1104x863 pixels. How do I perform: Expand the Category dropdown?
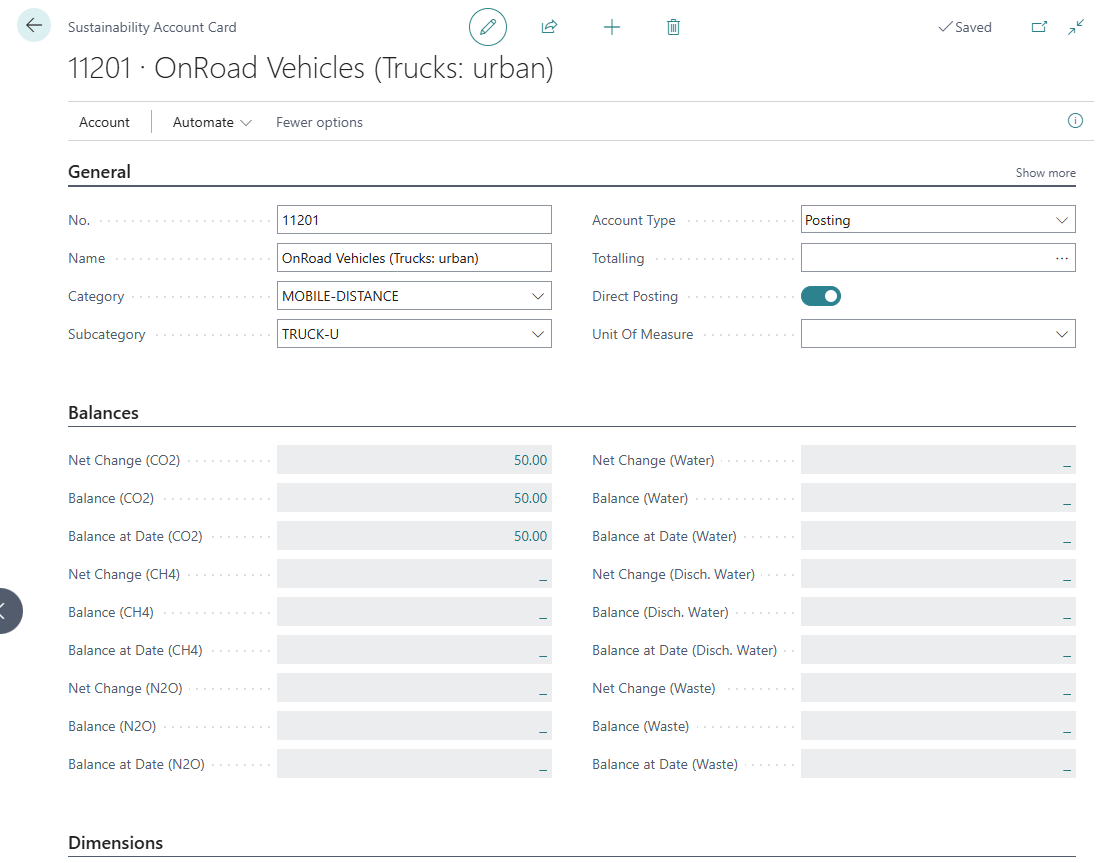tap(538, 296)
